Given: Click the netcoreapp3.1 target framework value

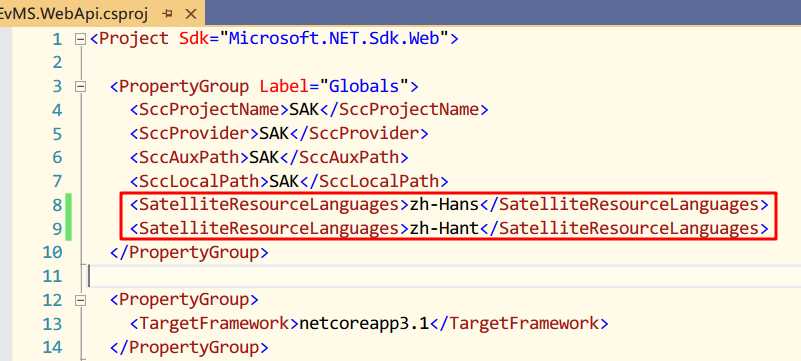Looking at the screenshot, I should (x=364, y=323).
